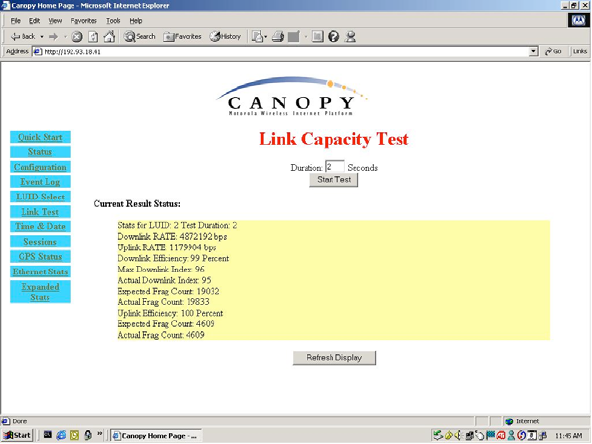Open the Tools menu
The width and height of the screenshot is (592, 444).
[x=113, y=21]
